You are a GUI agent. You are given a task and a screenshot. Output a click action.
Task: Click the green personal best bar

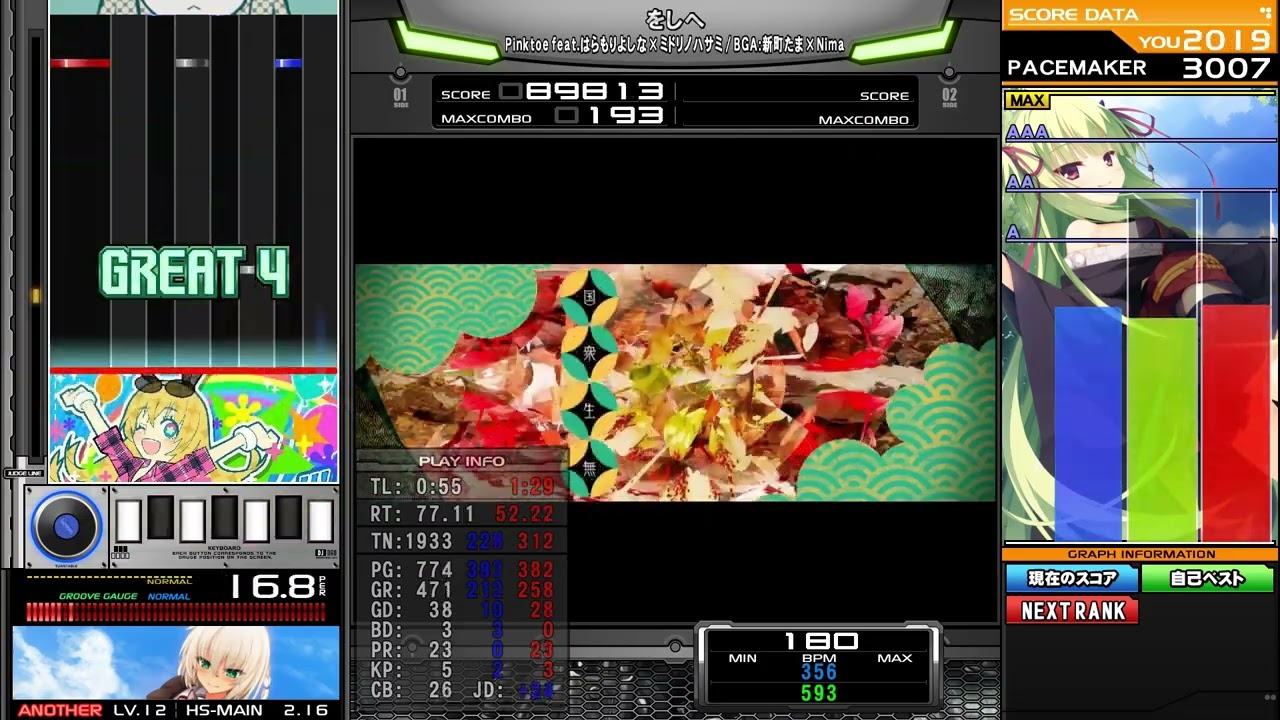click(1162, 430)
